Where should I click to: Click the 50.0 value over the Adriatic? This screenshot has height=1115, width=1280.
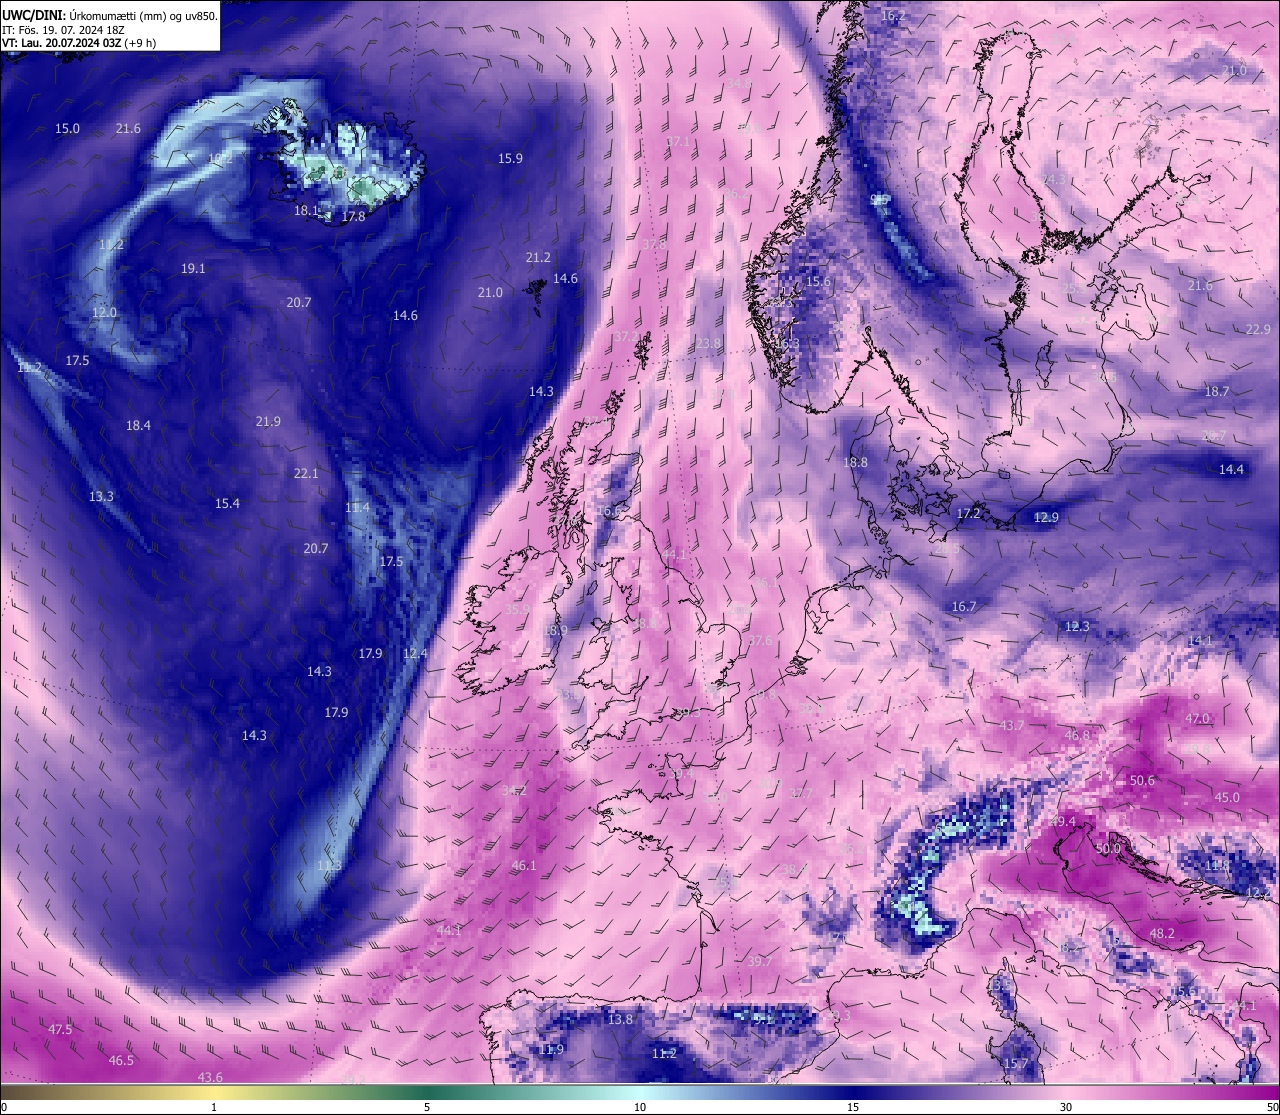(x=1108, y=849)
